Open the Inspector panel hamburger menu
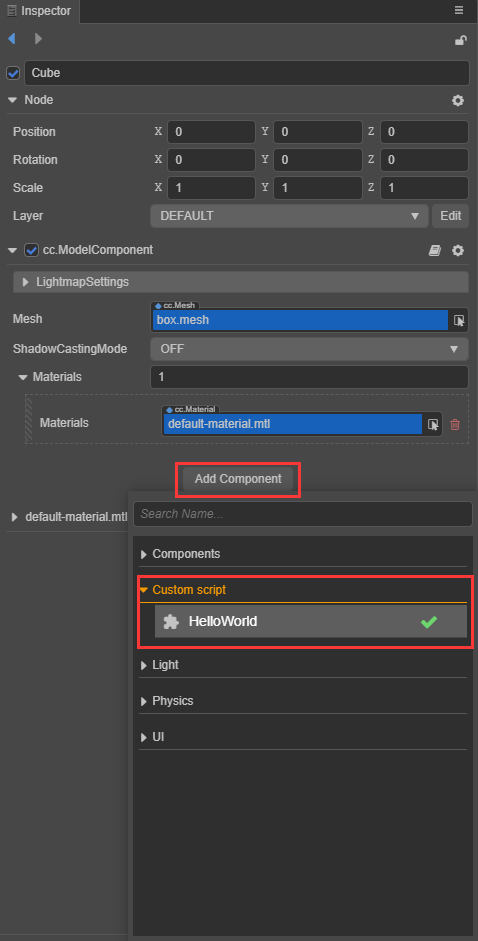478x941 pixels. (x=459, y=10)
